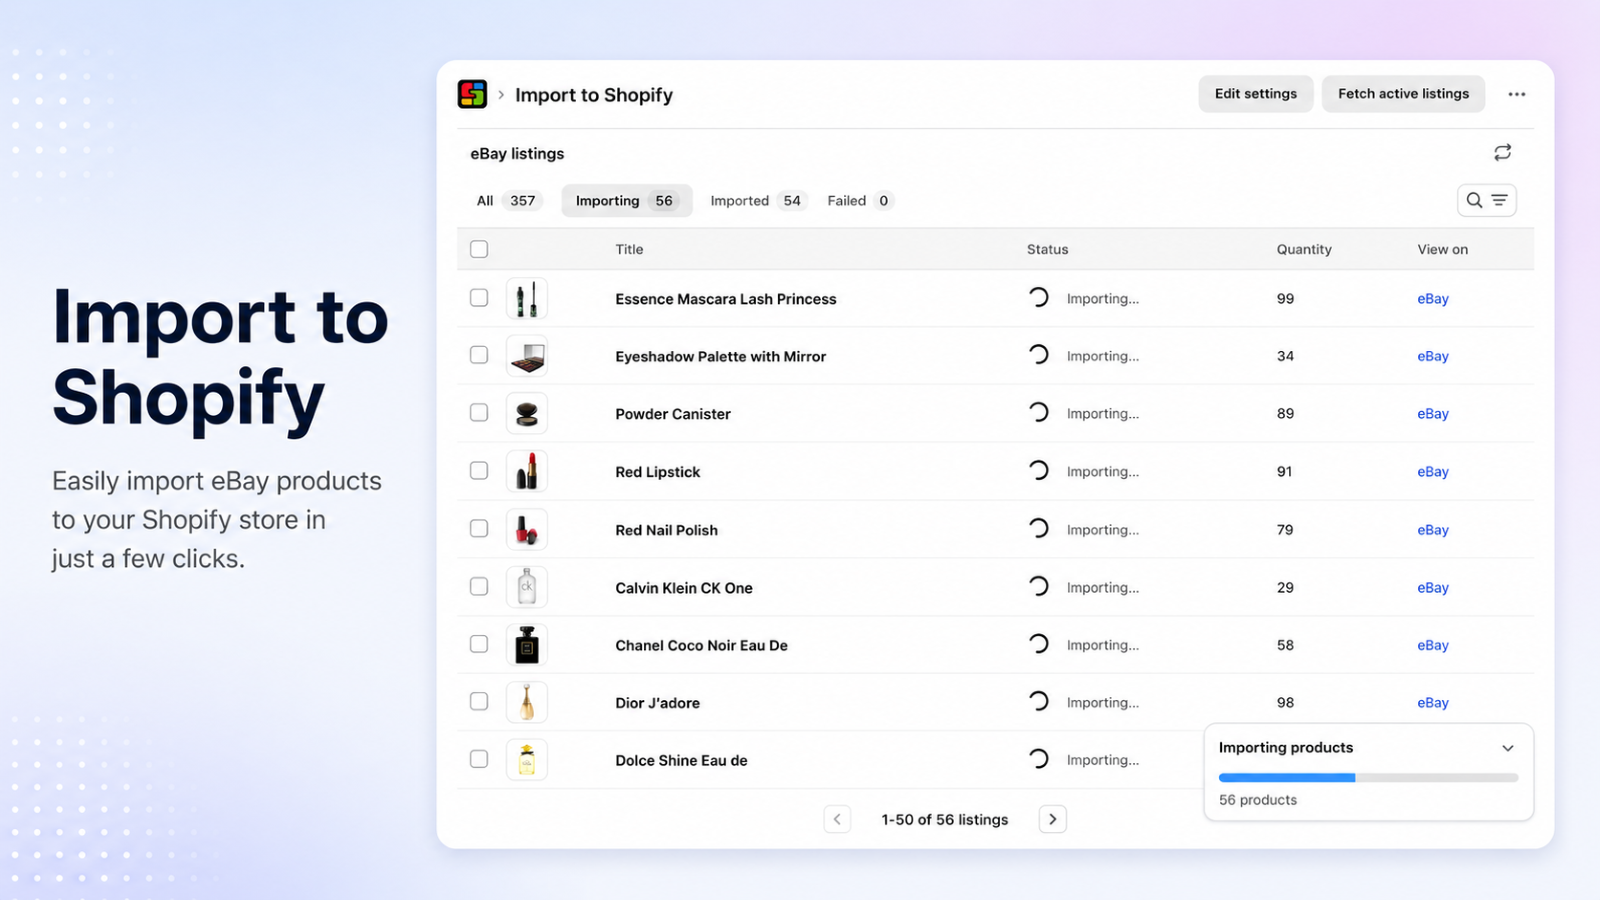Click the importing spinner for Dior J'adore
The width and height of the screenshot is (1600, 900).
tap(1039, 701)
